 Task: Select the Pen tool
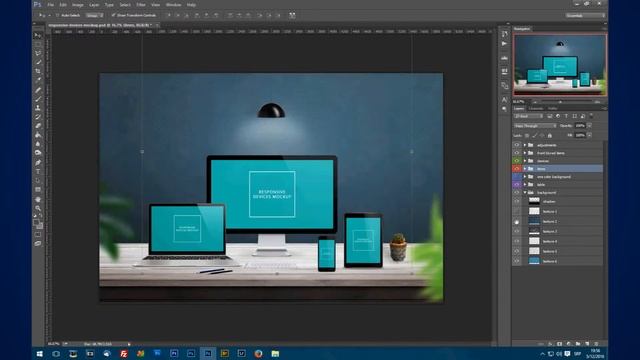point(38,162)
